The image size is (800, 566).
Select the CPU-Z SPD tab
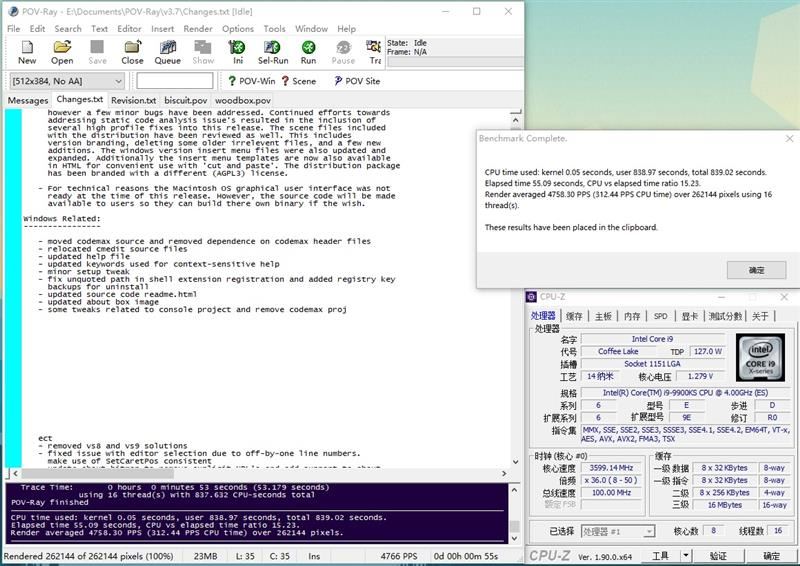coord(661,316)
